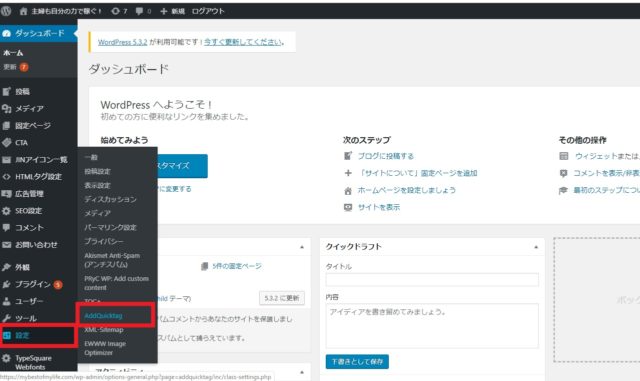
Task: Click ホームページを設定しましょう link
Action: click(407, 190)
